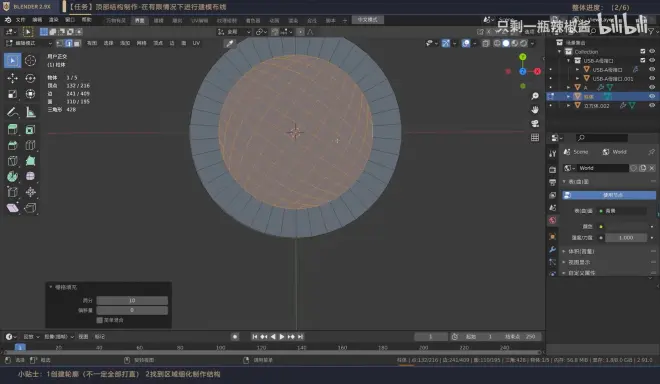Select the Move tool
This screenshot has width=660, height=384.
13,78
